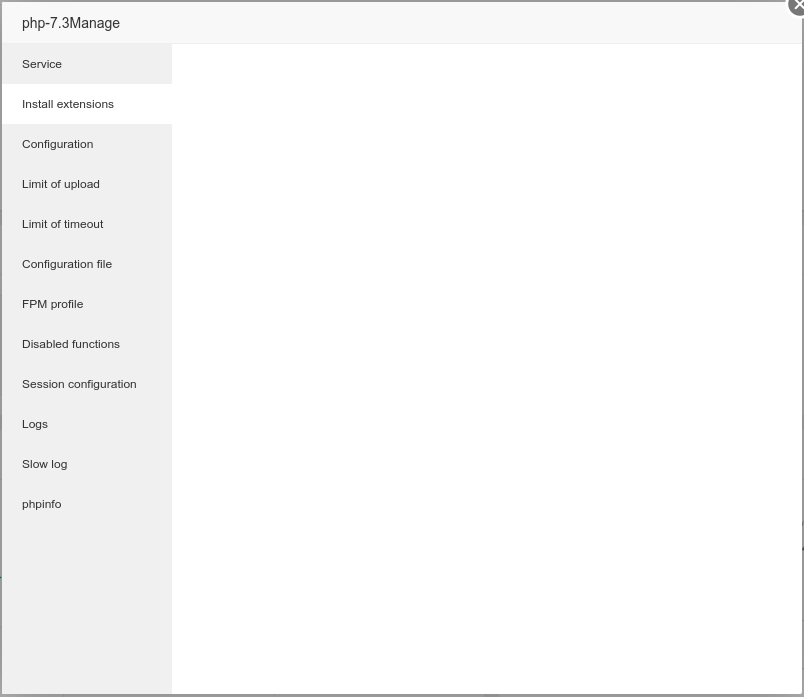This screenshot has height=697, width=804.
Task: Close the php-7.3 Manage dialog
Action: [797, 6]
